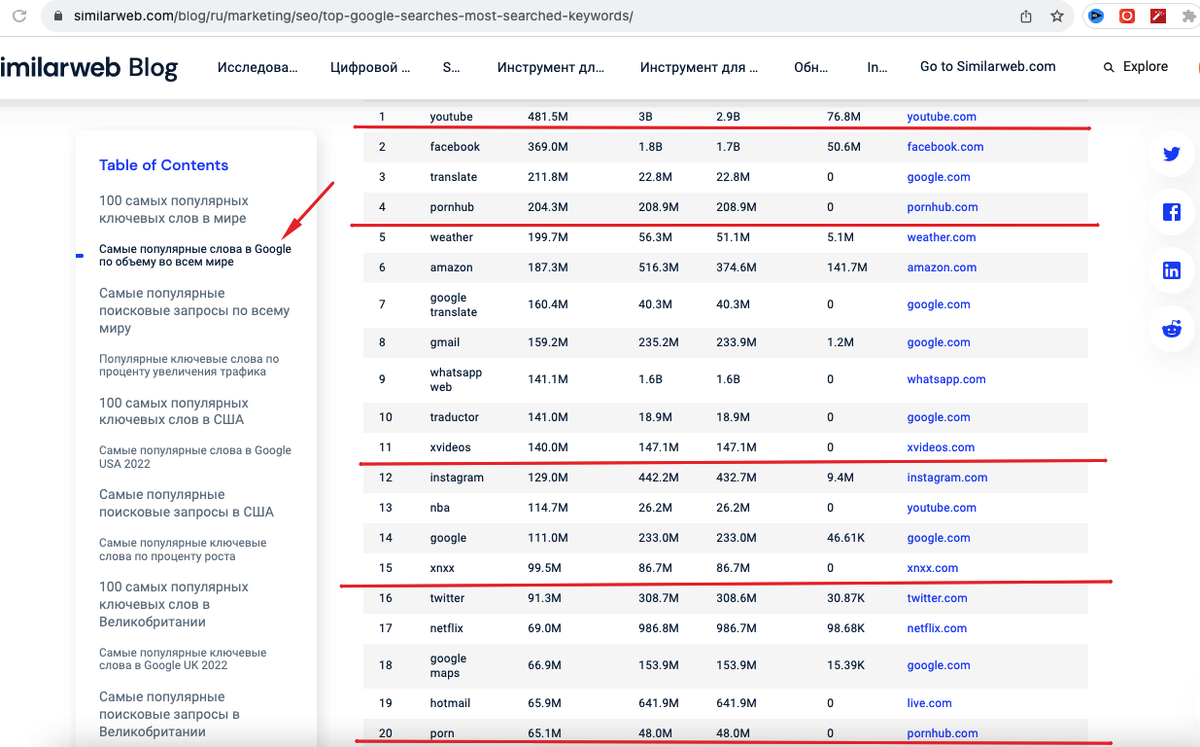Open google.com link in google translate row

pos(938,305)
